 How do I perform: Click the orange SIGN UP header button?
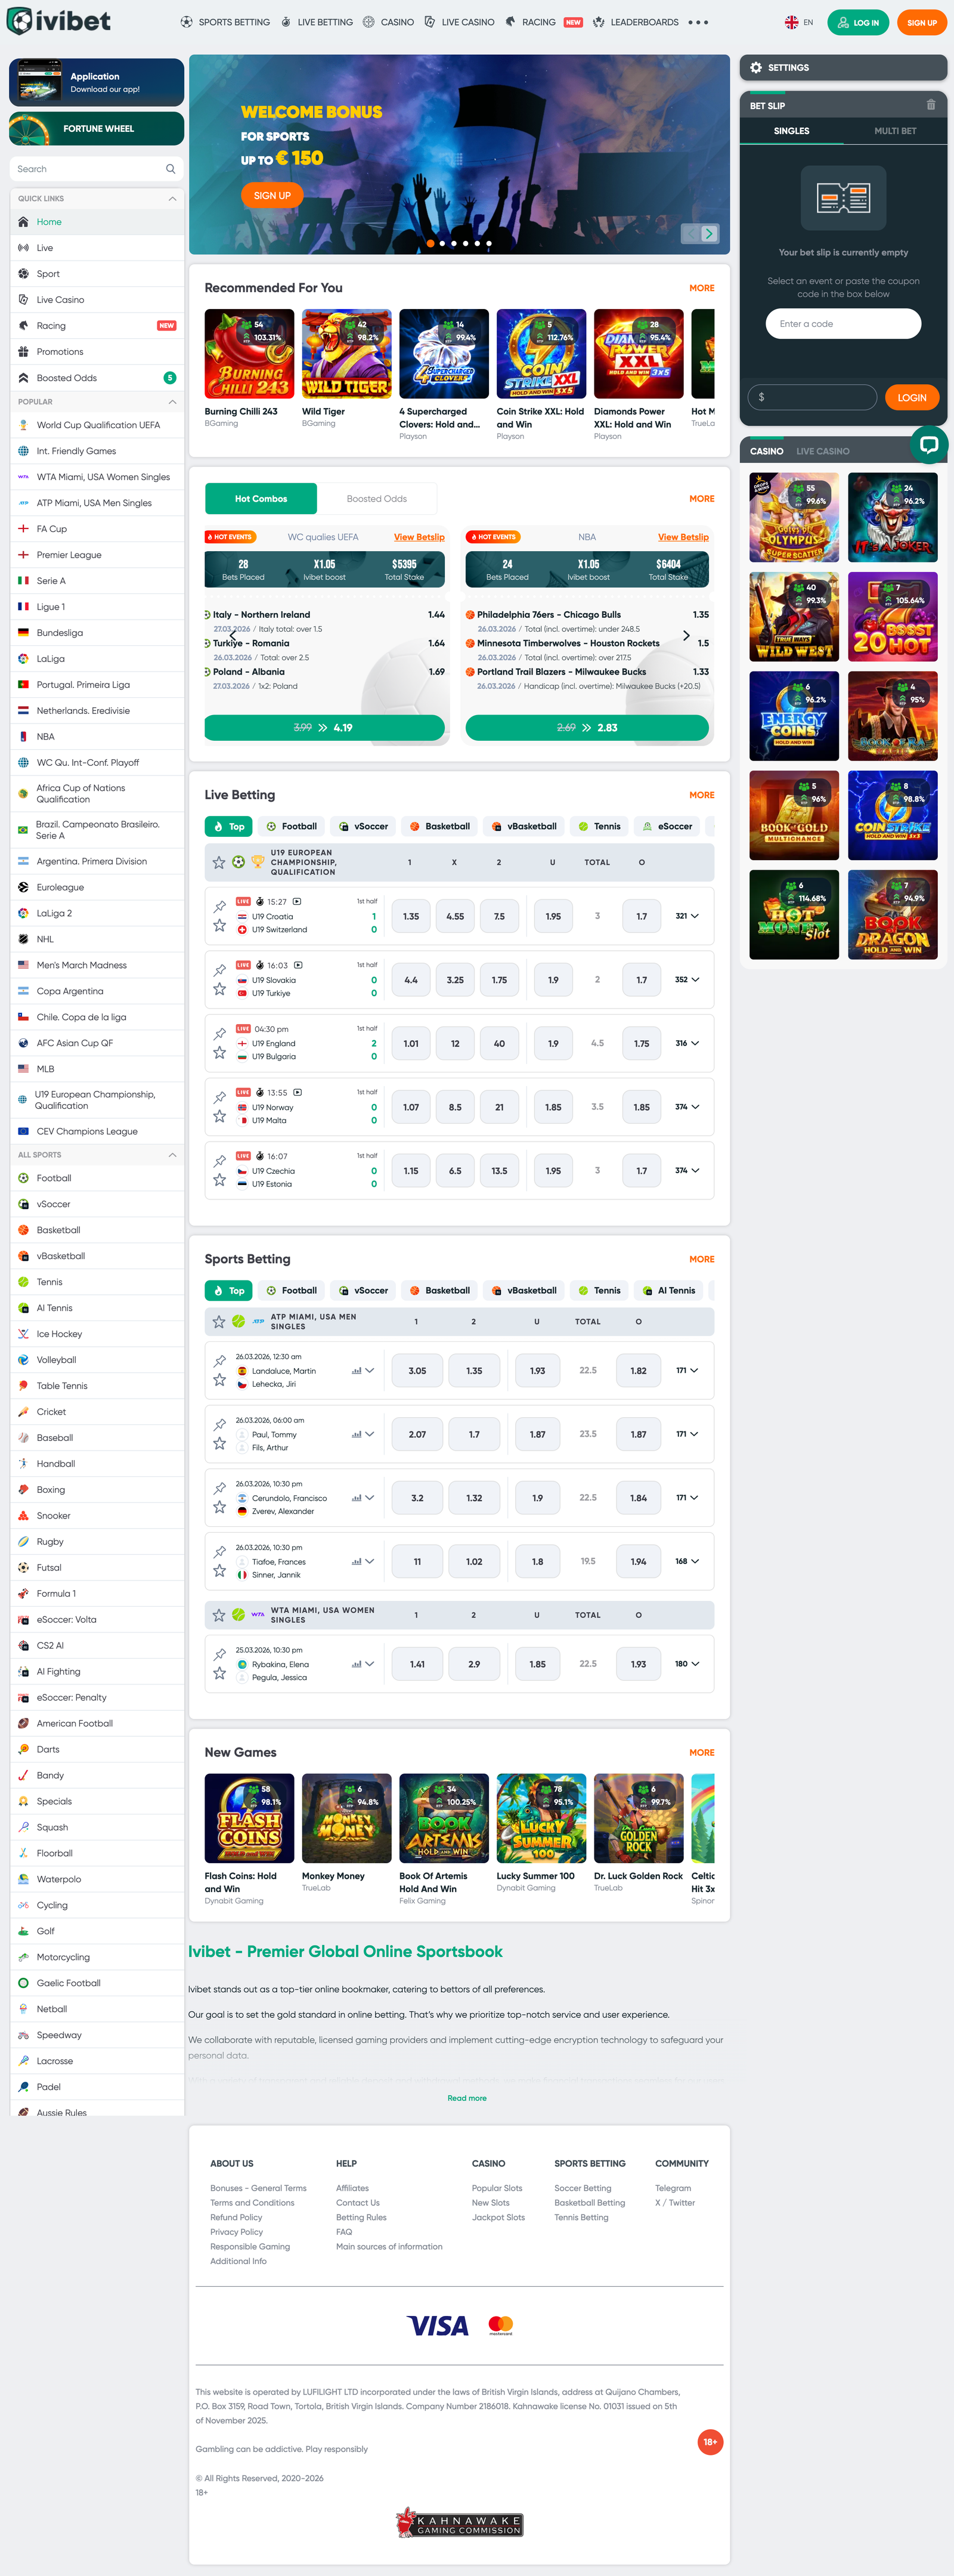(x=921, y=22)
